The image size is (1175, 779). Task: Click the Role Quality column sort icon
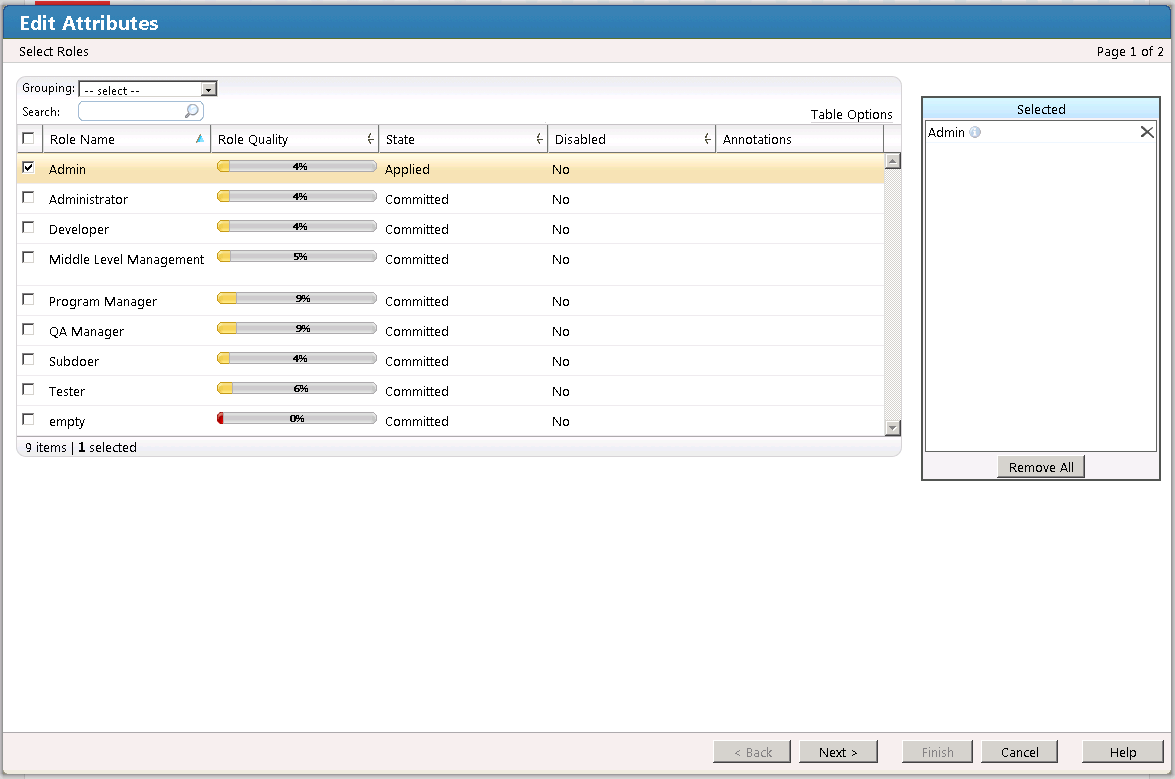370,139
